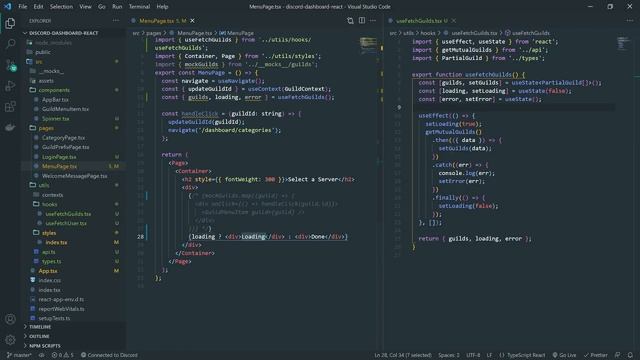Viewport: 640px width, 360px height.
Task: Open WelcomeMessagePage.tsx in explorer
Action: 74,176
